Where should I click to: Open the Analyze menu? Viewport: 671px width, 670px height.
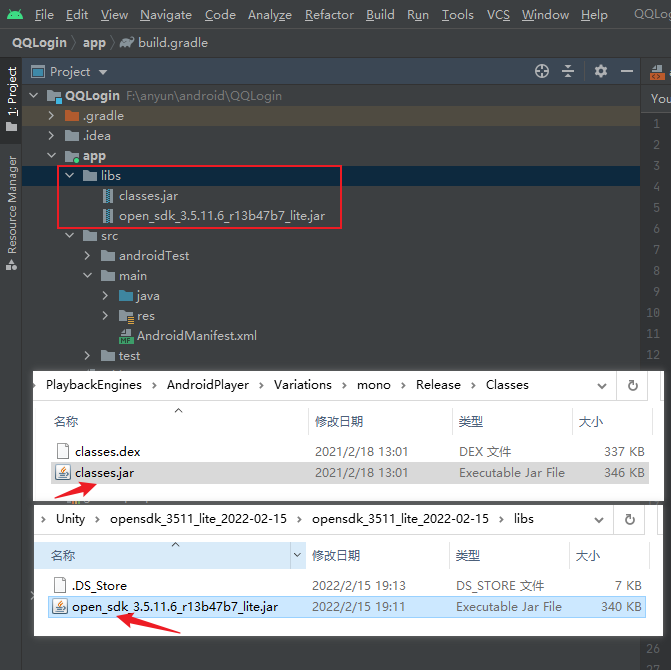(270, 15)
